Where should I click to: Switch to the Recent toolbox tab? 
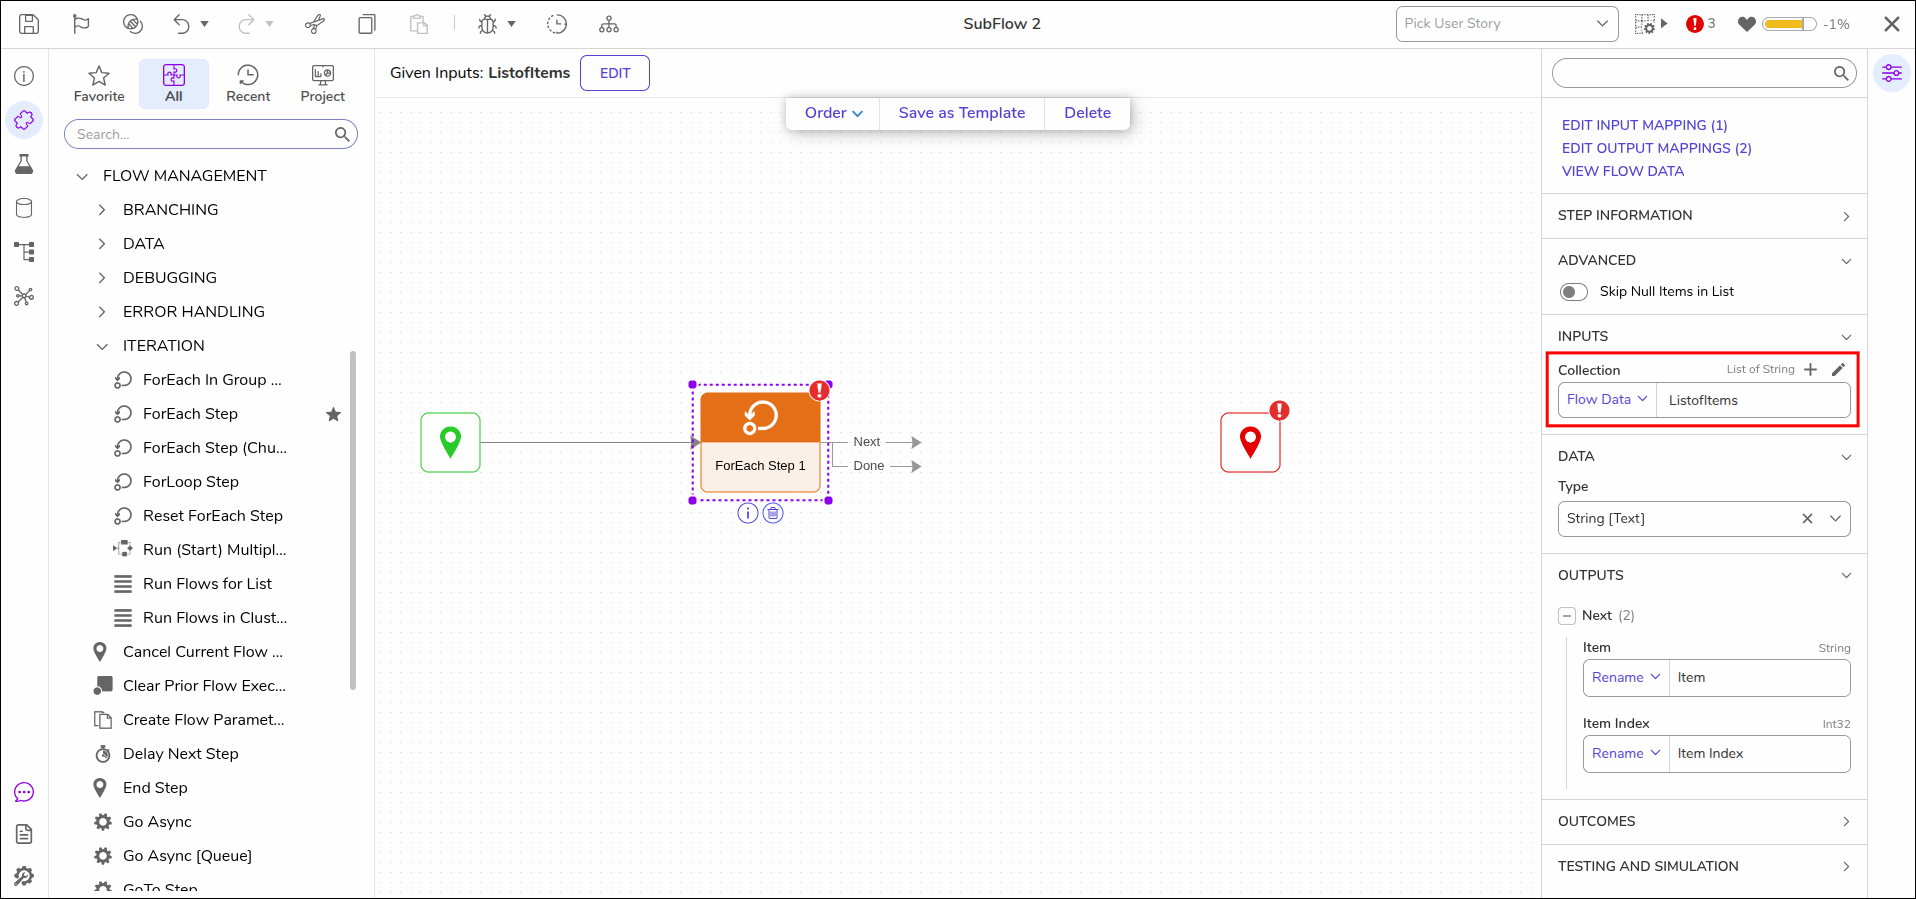248,84
